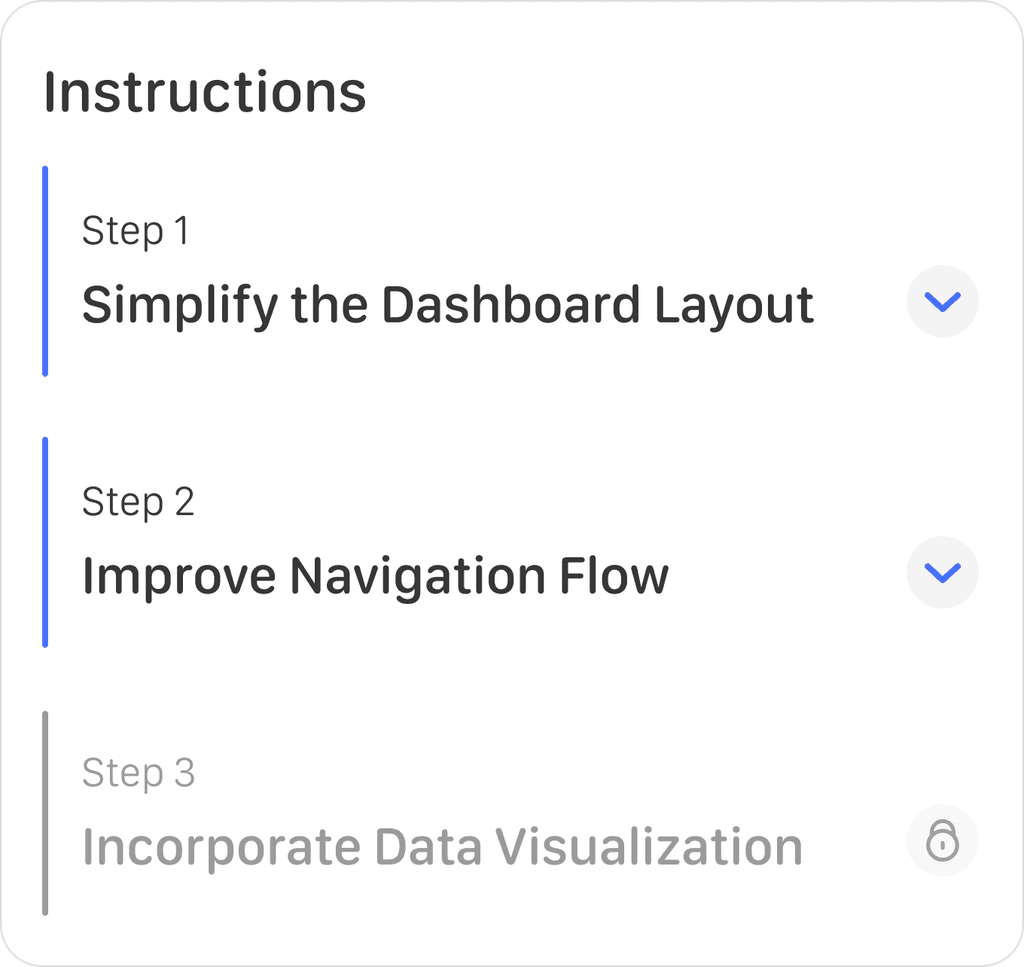The width and height of the screenshot is (1024, 967).
Task: Select the grayed-out Step 3 label
Action: [138, 773]
